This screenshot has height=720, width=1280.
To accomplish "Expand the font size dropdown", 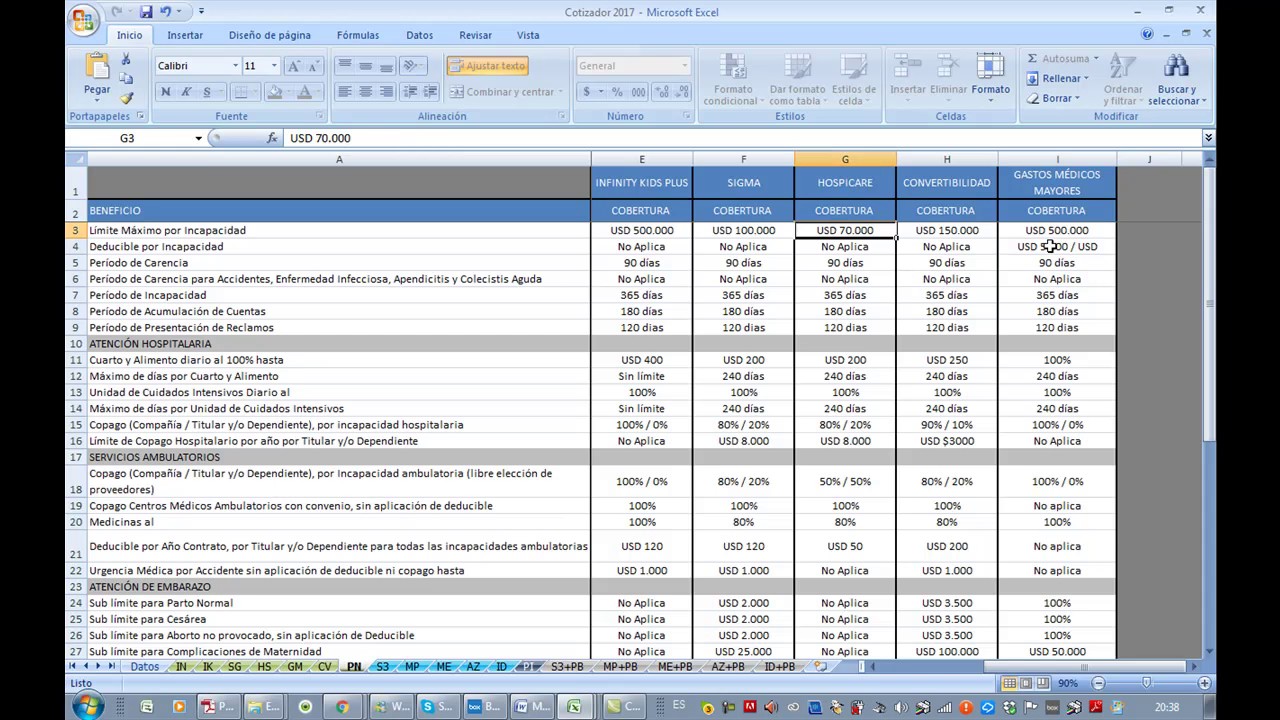I will [x=274, y=66].
